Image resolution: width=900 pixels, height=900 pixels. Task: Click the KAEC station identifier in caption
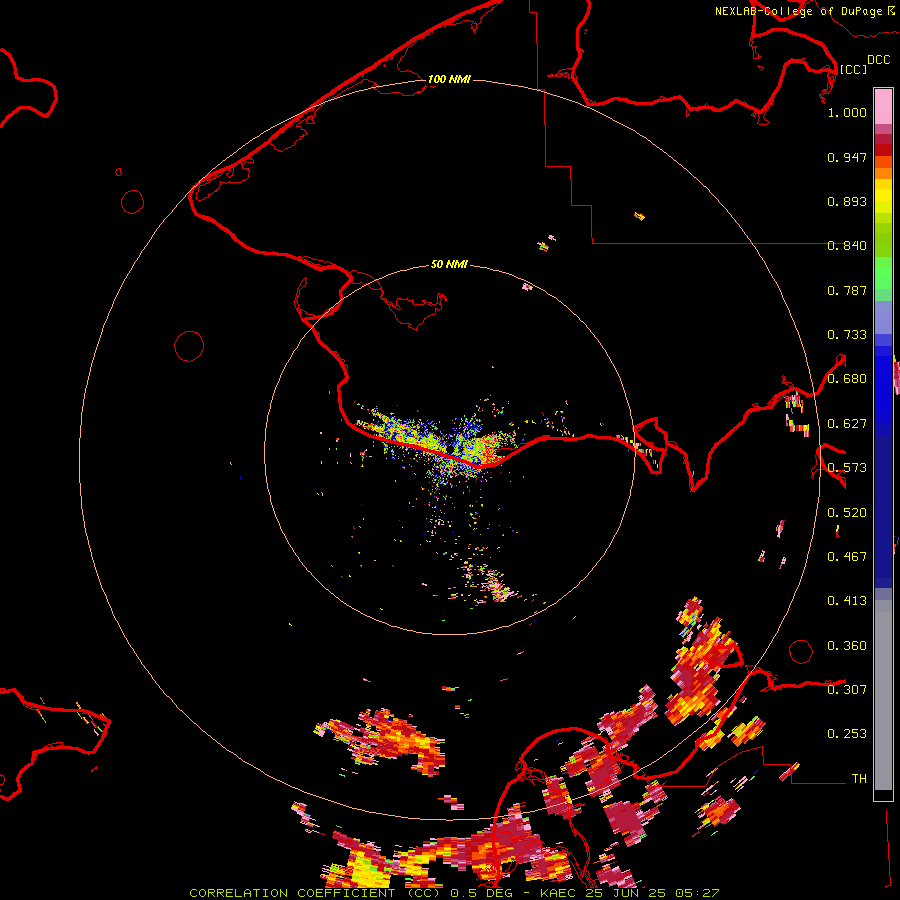(557, 893)
